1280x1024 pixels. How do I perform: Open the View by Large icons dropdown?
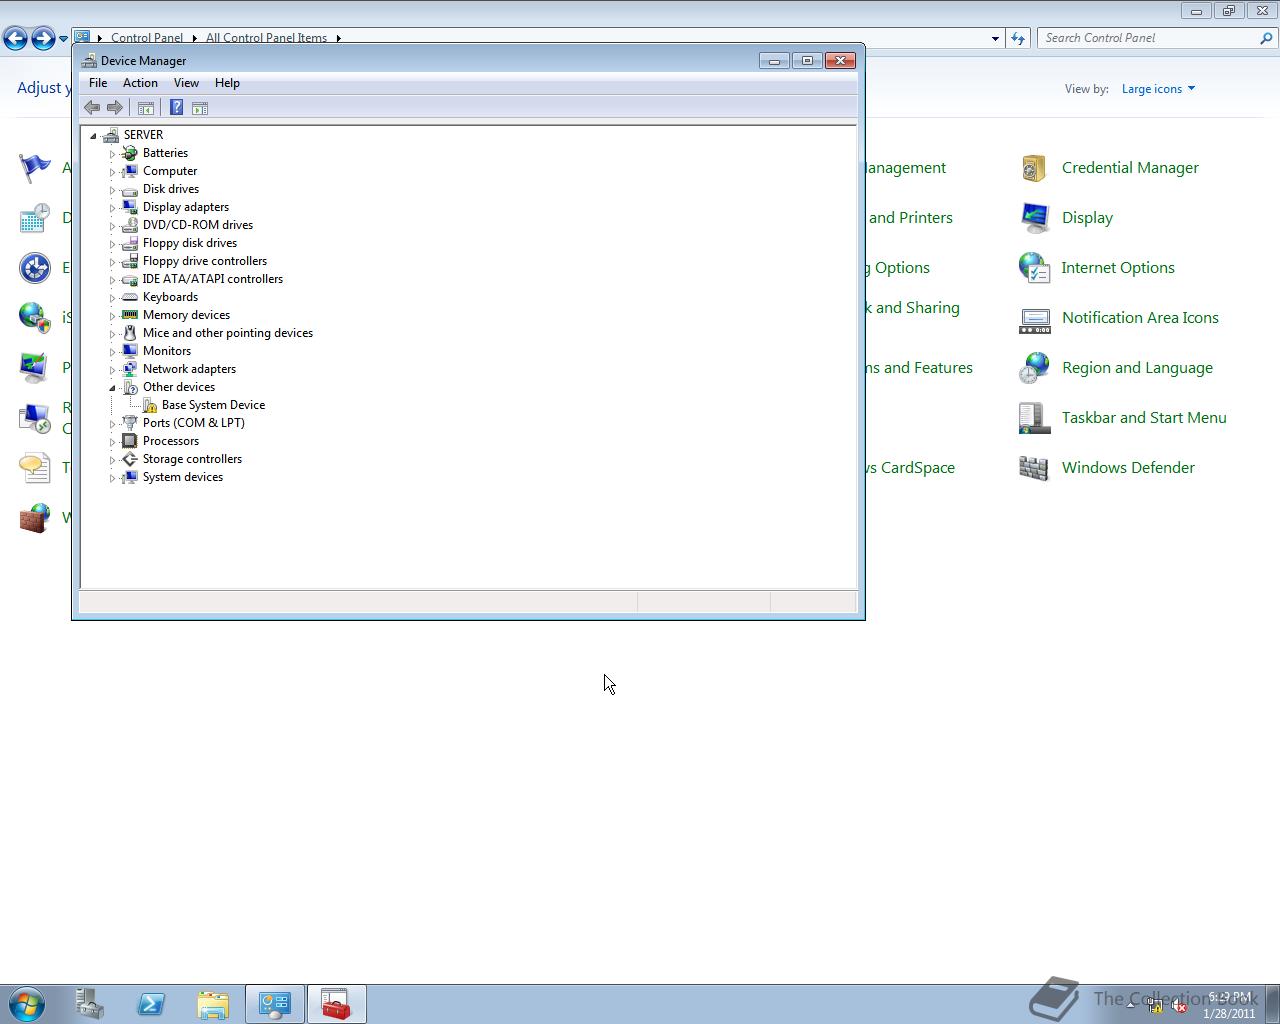tap(1158, 89)
